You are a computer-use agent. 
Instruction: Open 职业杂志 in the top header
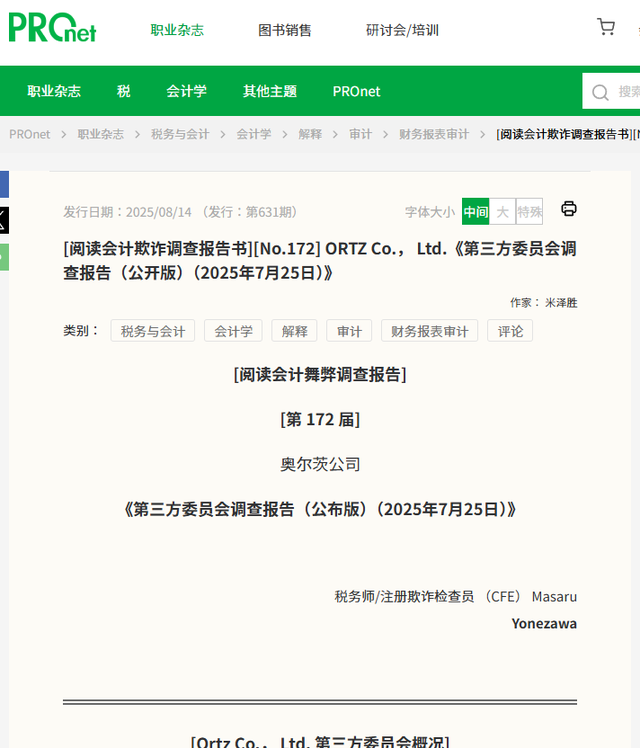pyautogui.click(x=177, y=30)
